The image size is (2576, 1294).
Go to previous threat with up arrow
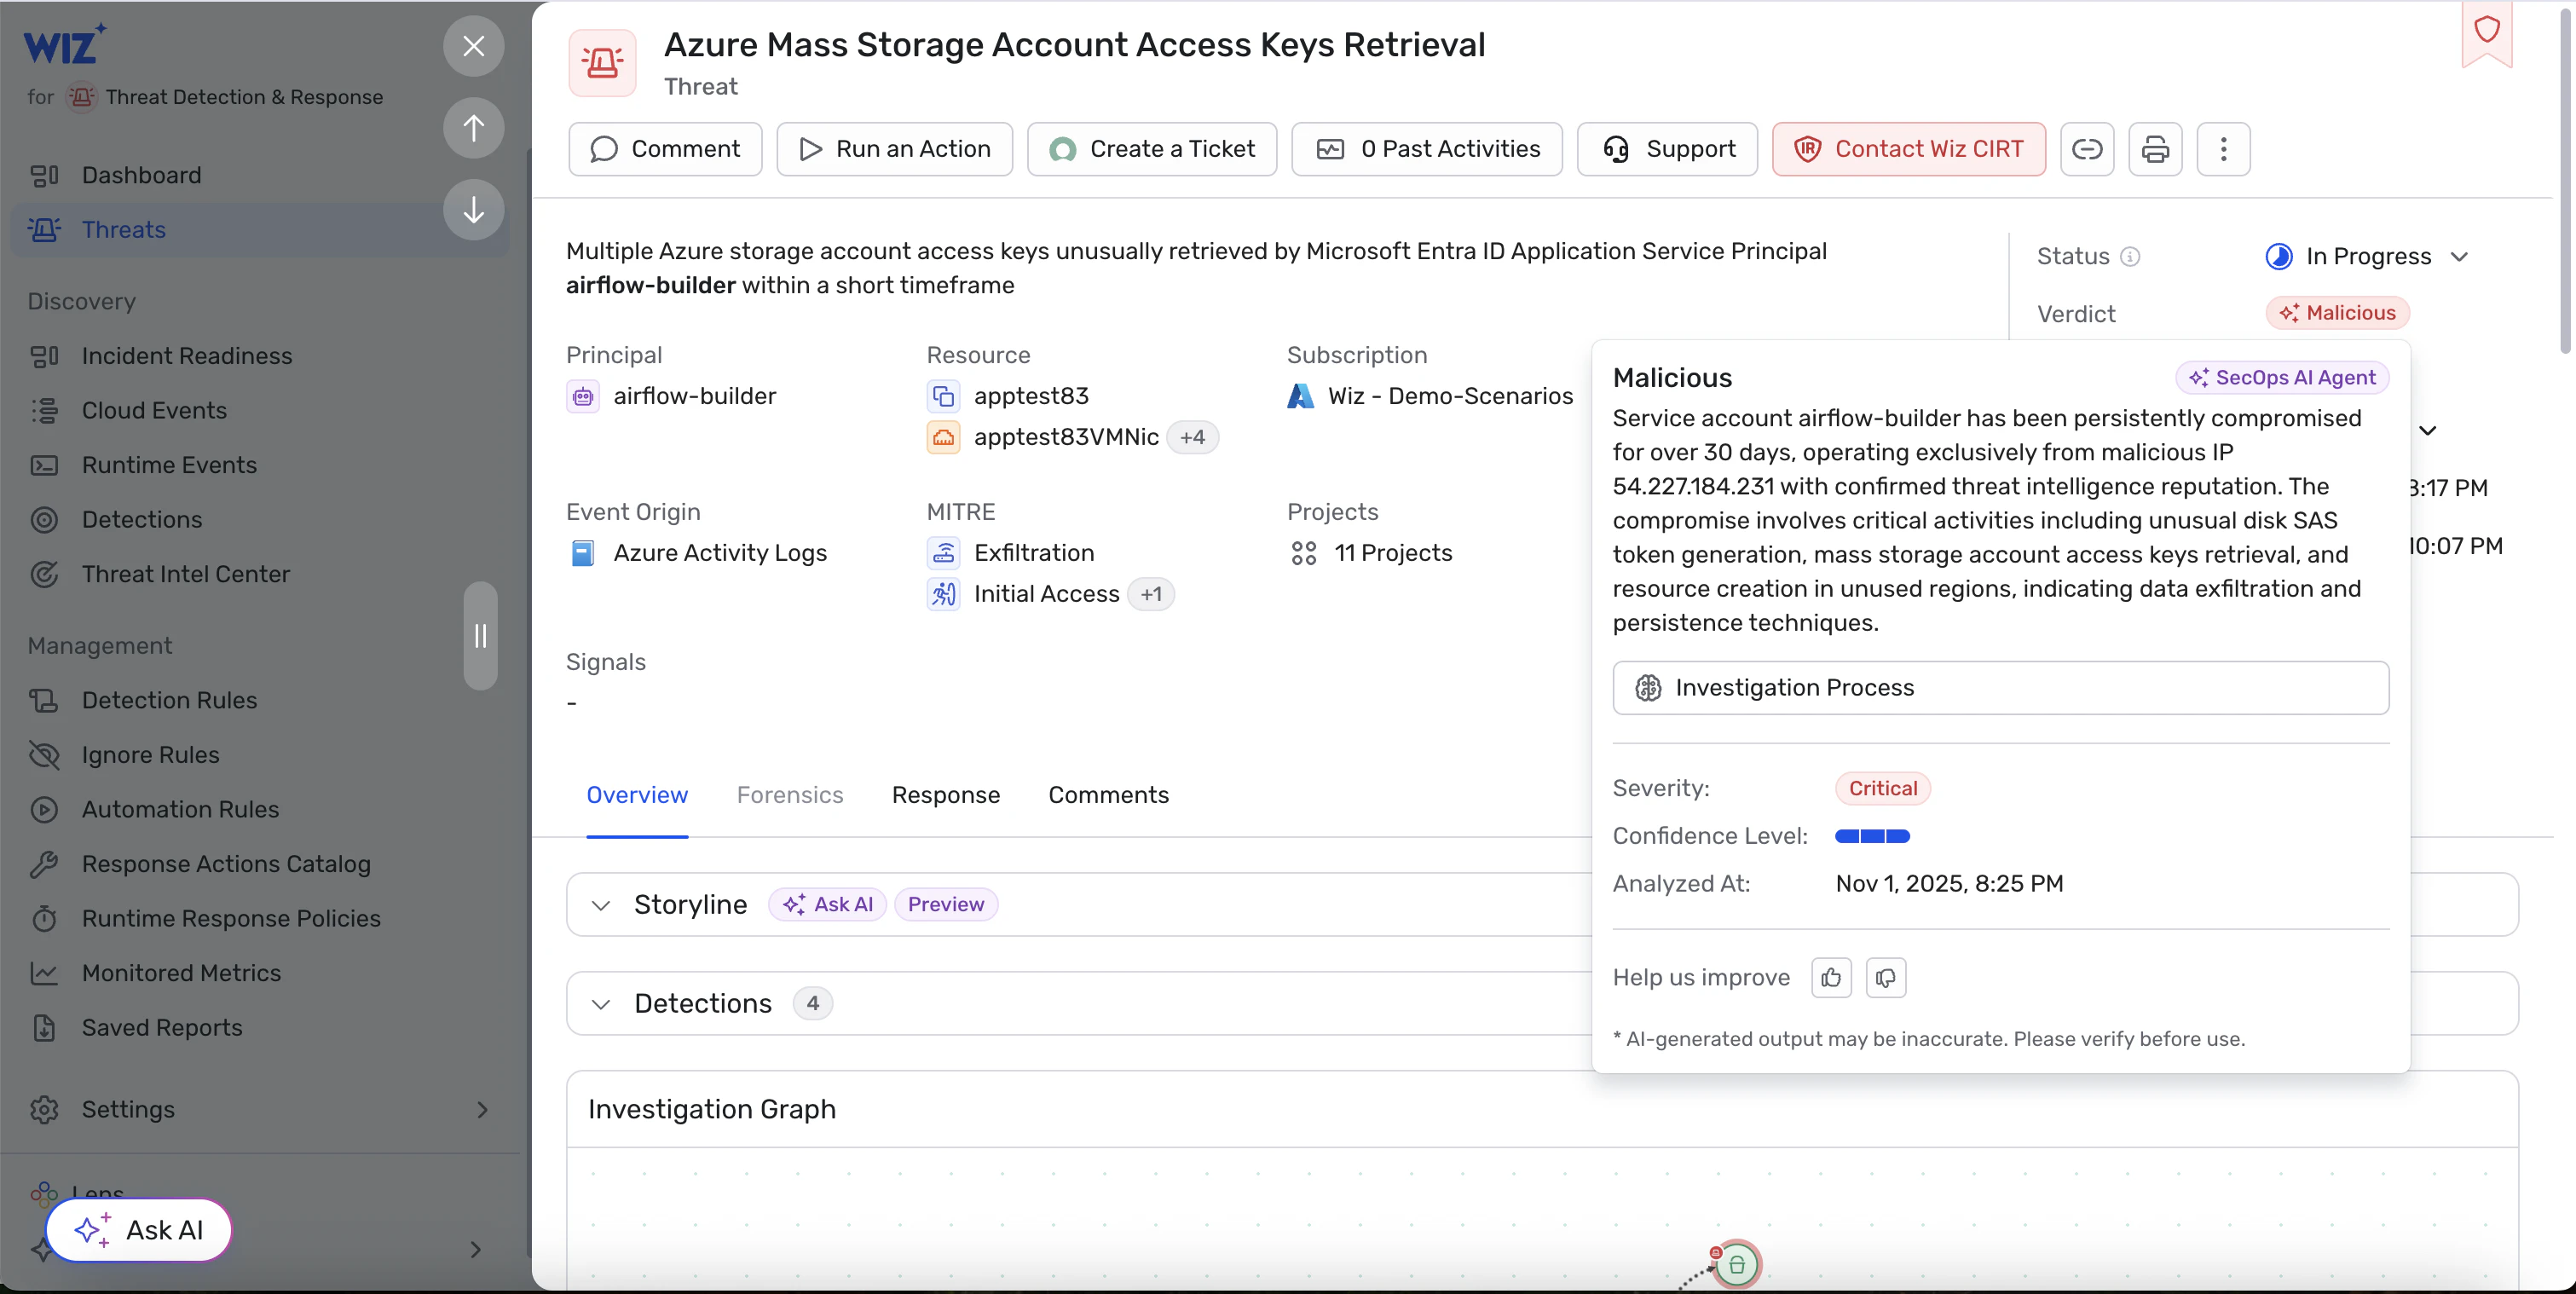473,127
